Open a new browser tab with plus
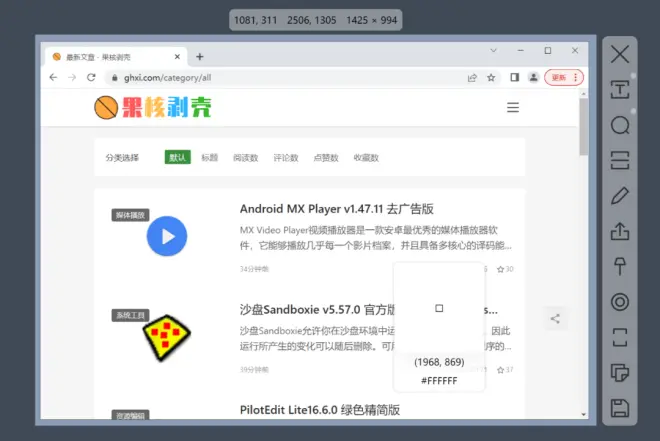The height and width of the screenshot is (441, 660). [200, 57]
